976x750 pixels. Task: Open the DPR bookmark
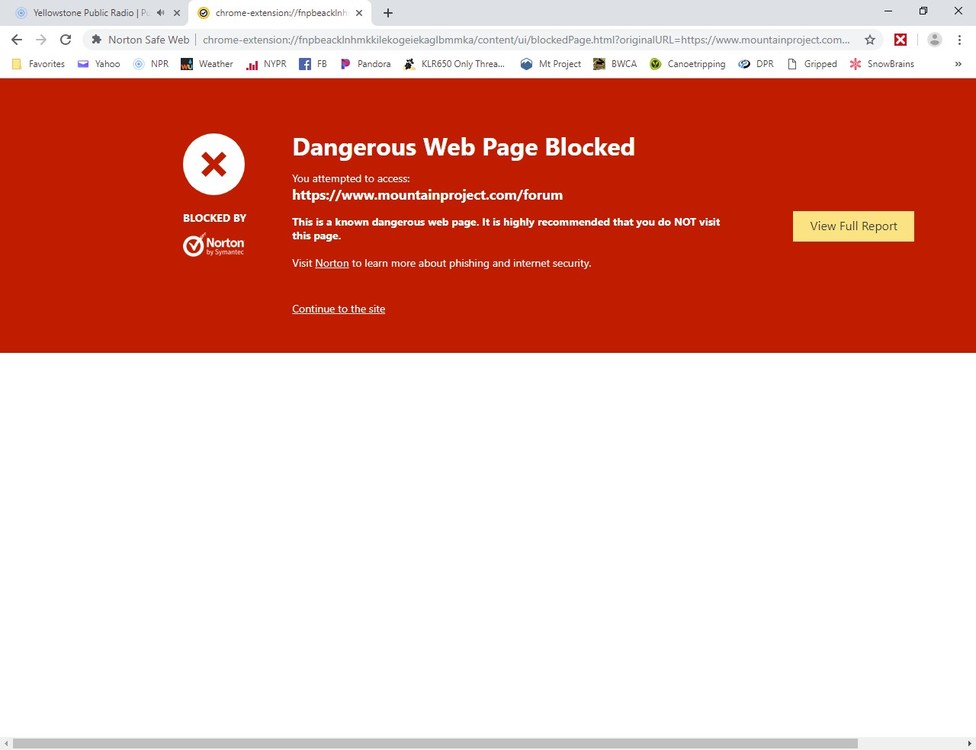tap(756, 63)
